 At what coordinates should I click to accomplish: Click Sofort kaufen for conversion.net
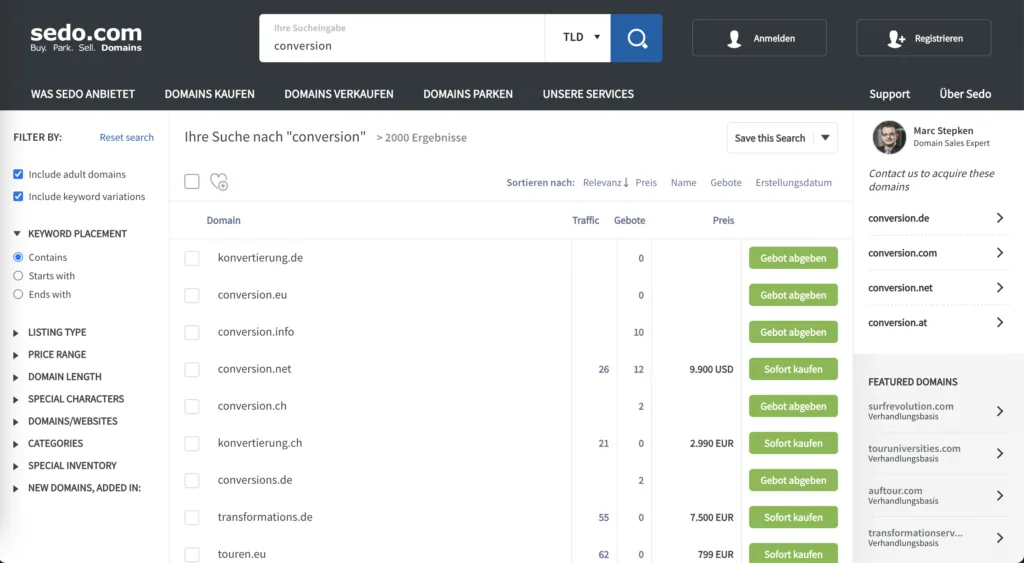(x=793, y=369)
